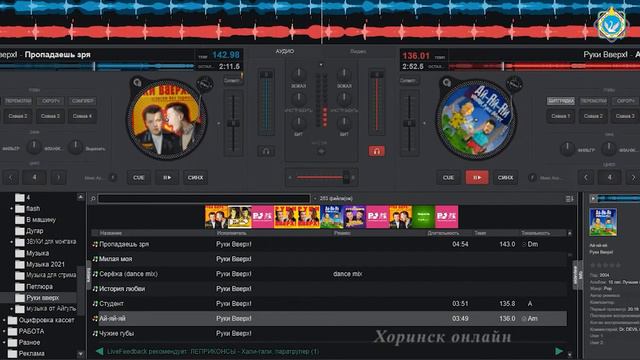This screenshot has width=640, height=360.
Task: Click music note icon beside Милая моя
Action: (x=95, y=259)
